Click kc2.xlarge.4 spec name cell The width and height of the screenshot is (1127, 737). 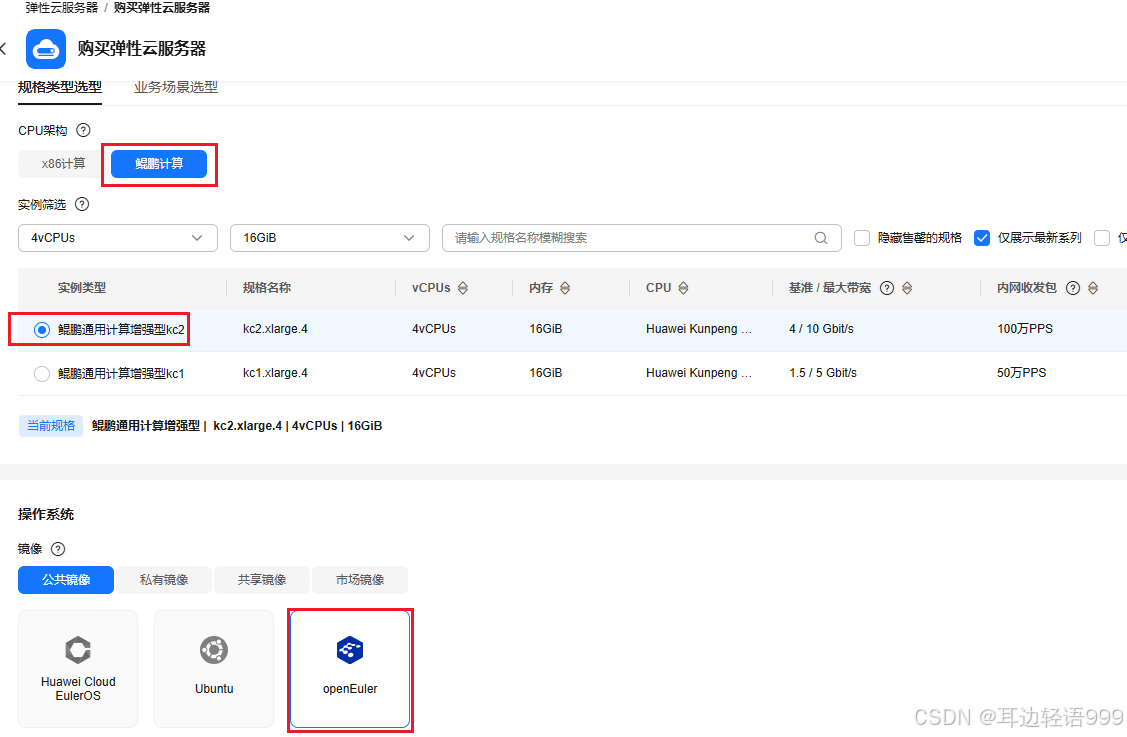(x=275, y=329)
